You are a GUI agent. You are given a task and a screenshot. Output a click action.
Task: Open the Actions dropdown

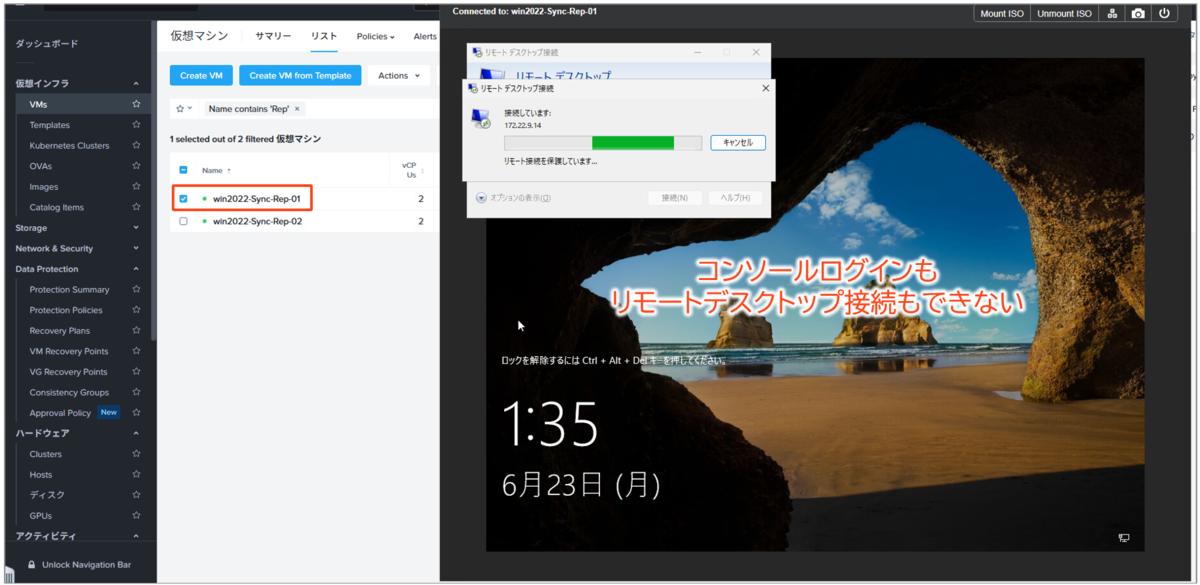point(398,76)
